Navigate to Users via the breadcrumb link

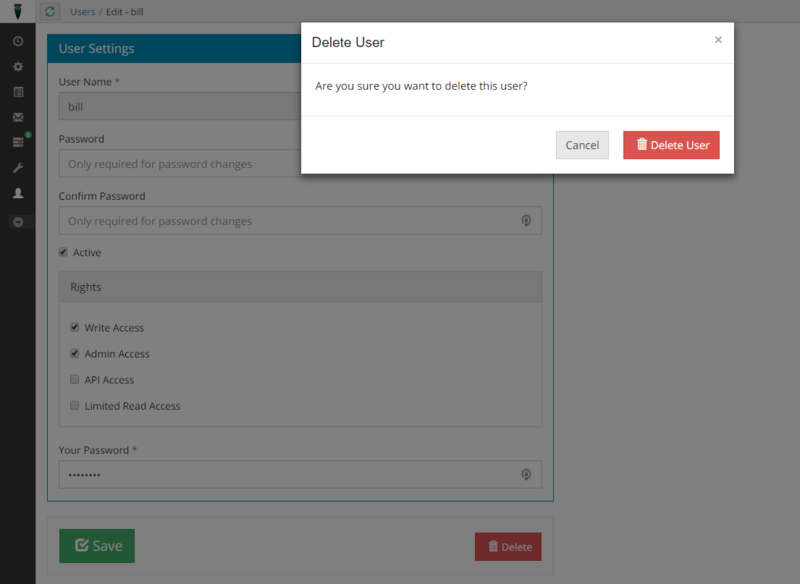click(x=82, y=12)
